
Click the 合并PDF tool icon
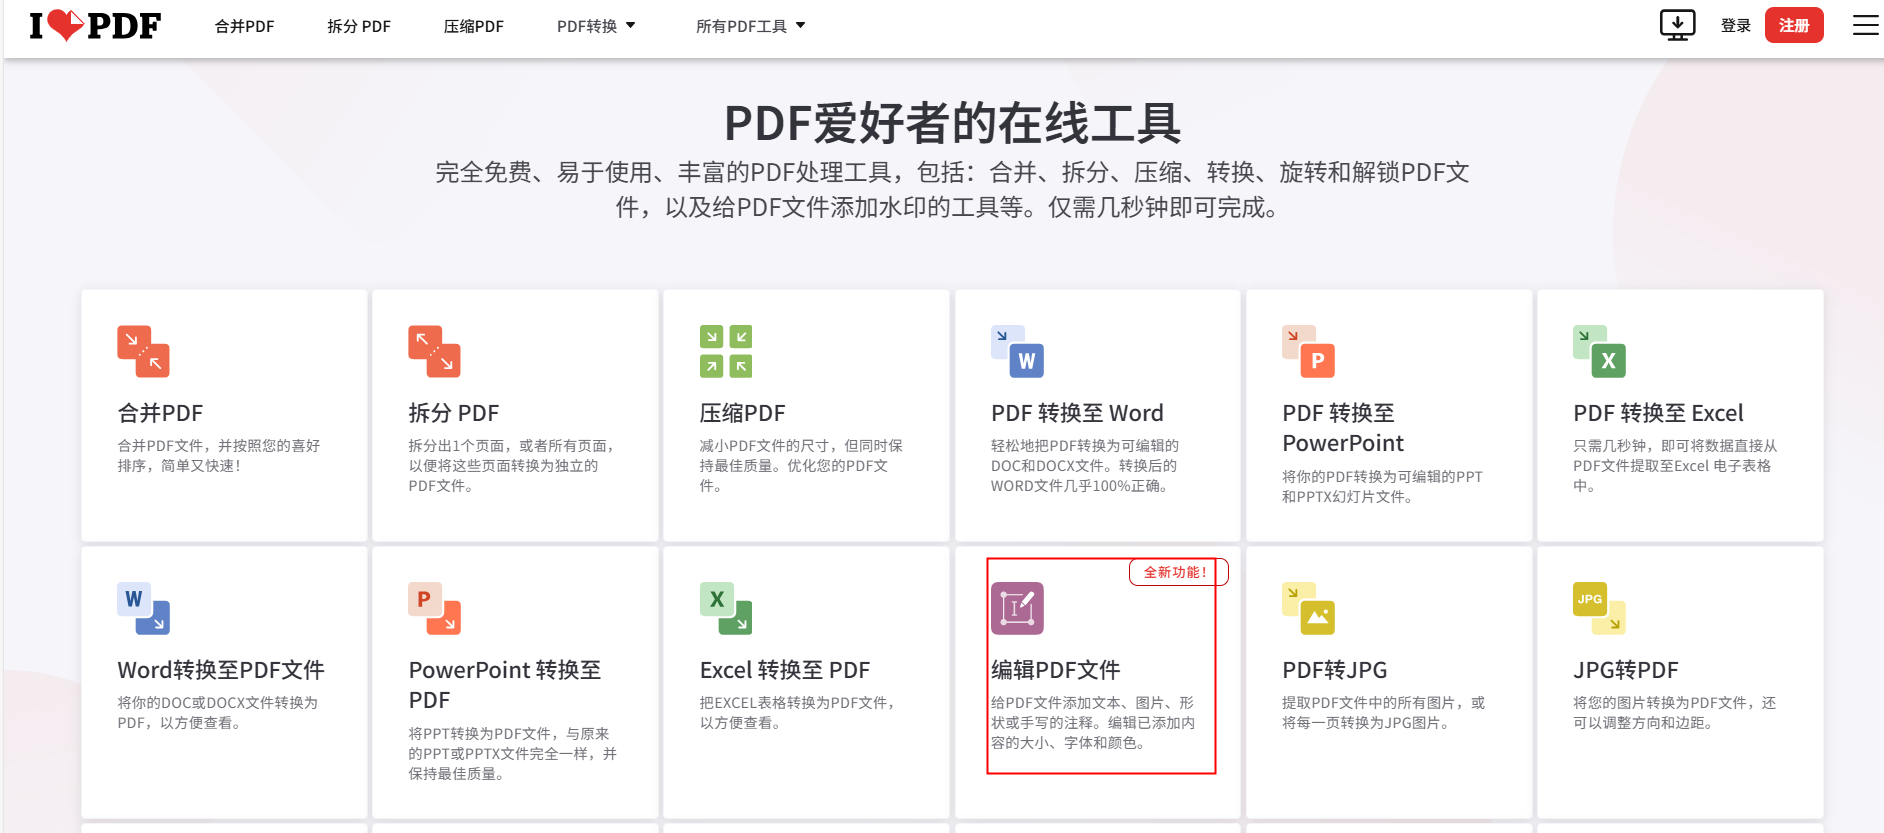[143, 351]
